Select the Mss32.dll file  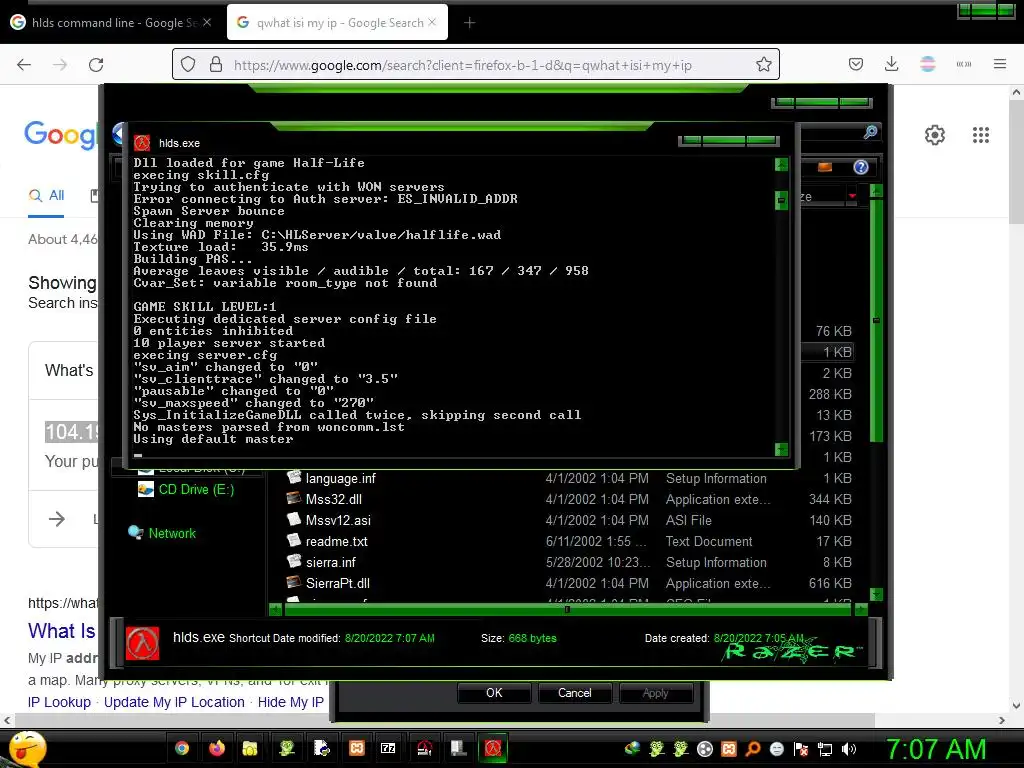334,500
